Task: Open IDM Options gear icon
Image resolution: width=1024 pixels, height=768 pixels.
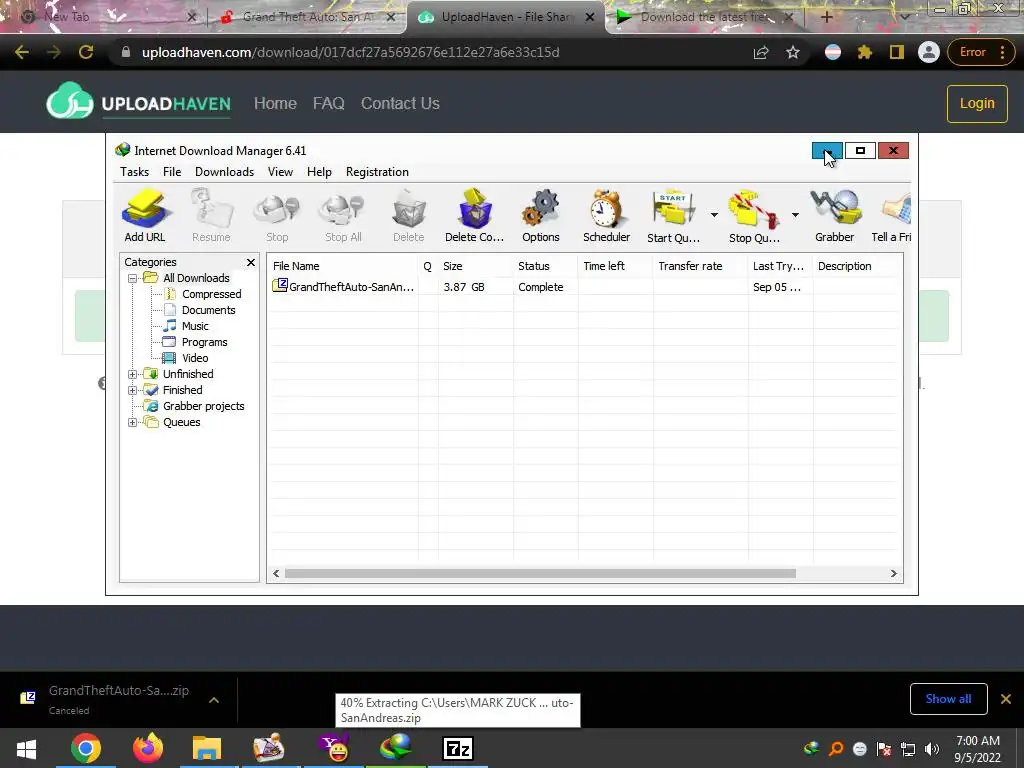Action: click(x=541, y=216)
